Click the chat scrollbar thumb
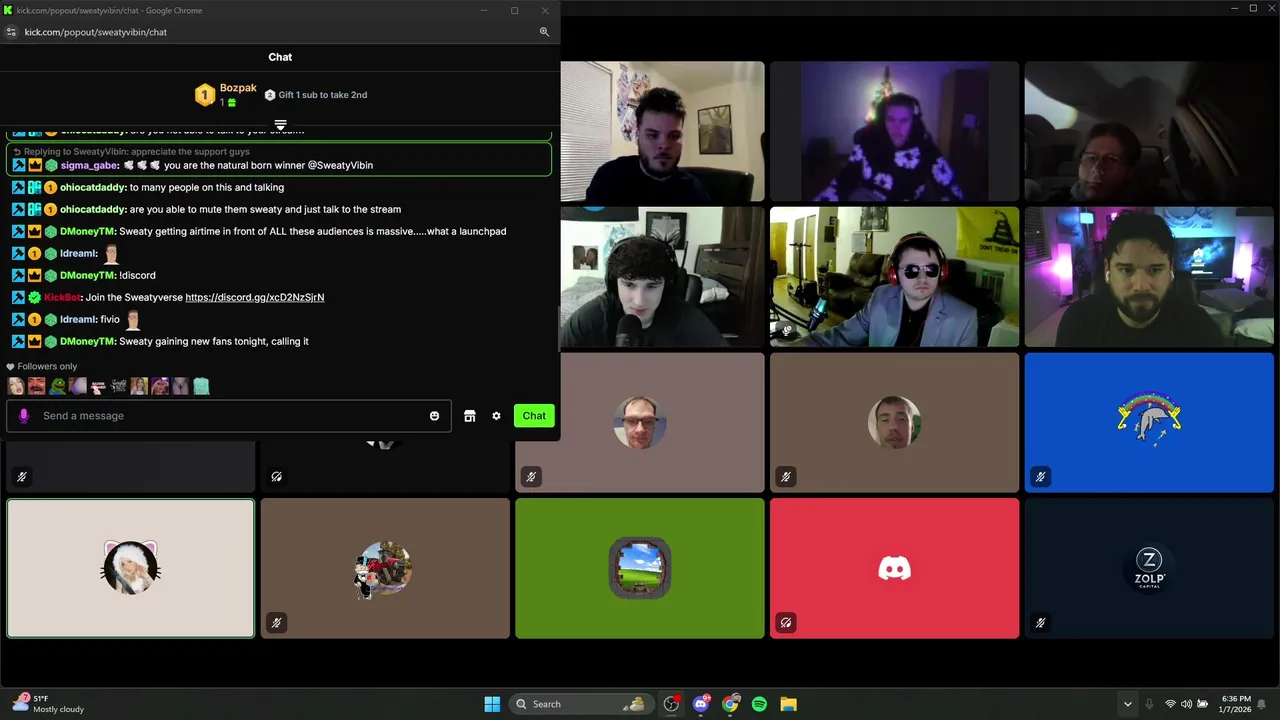This screenshot has width=1280, height=720. [x=558, y=330]
